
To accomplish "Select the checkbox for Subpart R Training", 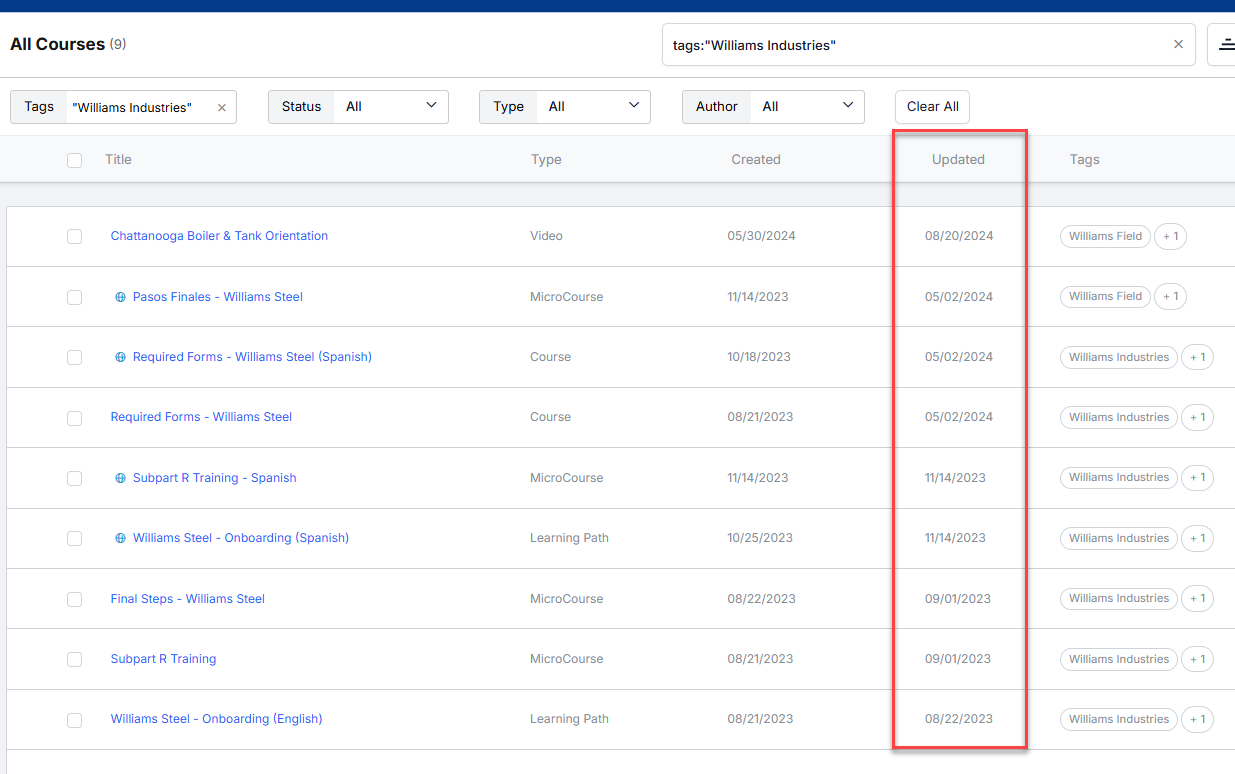I will (74, 660).
